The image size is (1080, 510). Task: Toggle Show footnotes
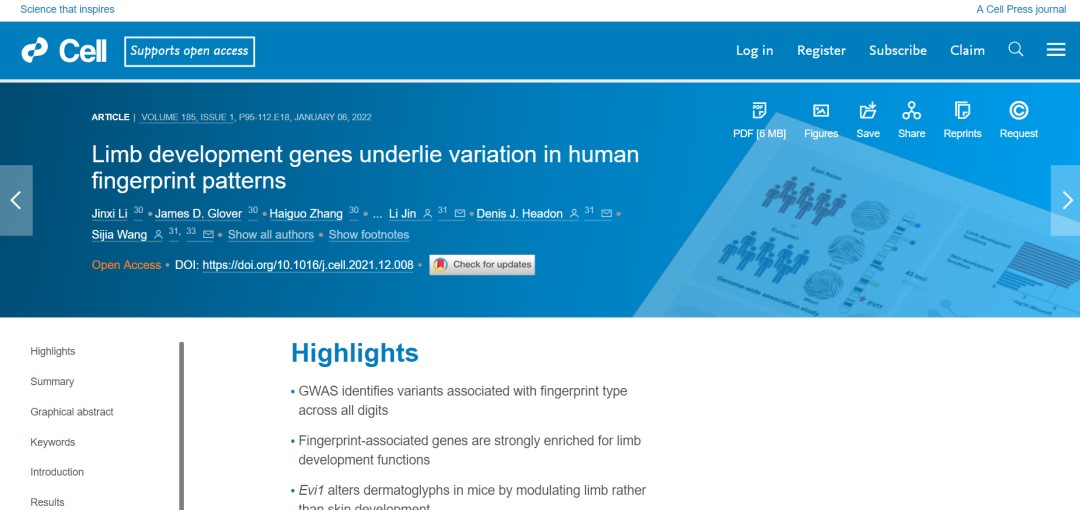[x=369, y=235]
